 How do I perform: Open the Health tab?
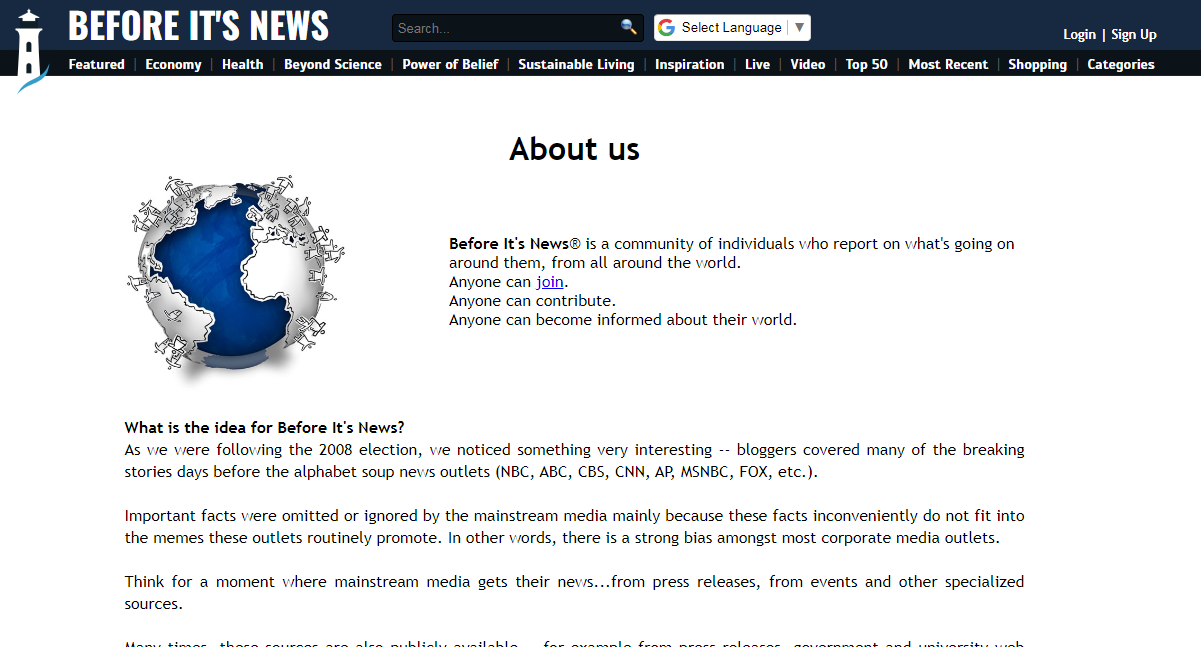[242, 64]
